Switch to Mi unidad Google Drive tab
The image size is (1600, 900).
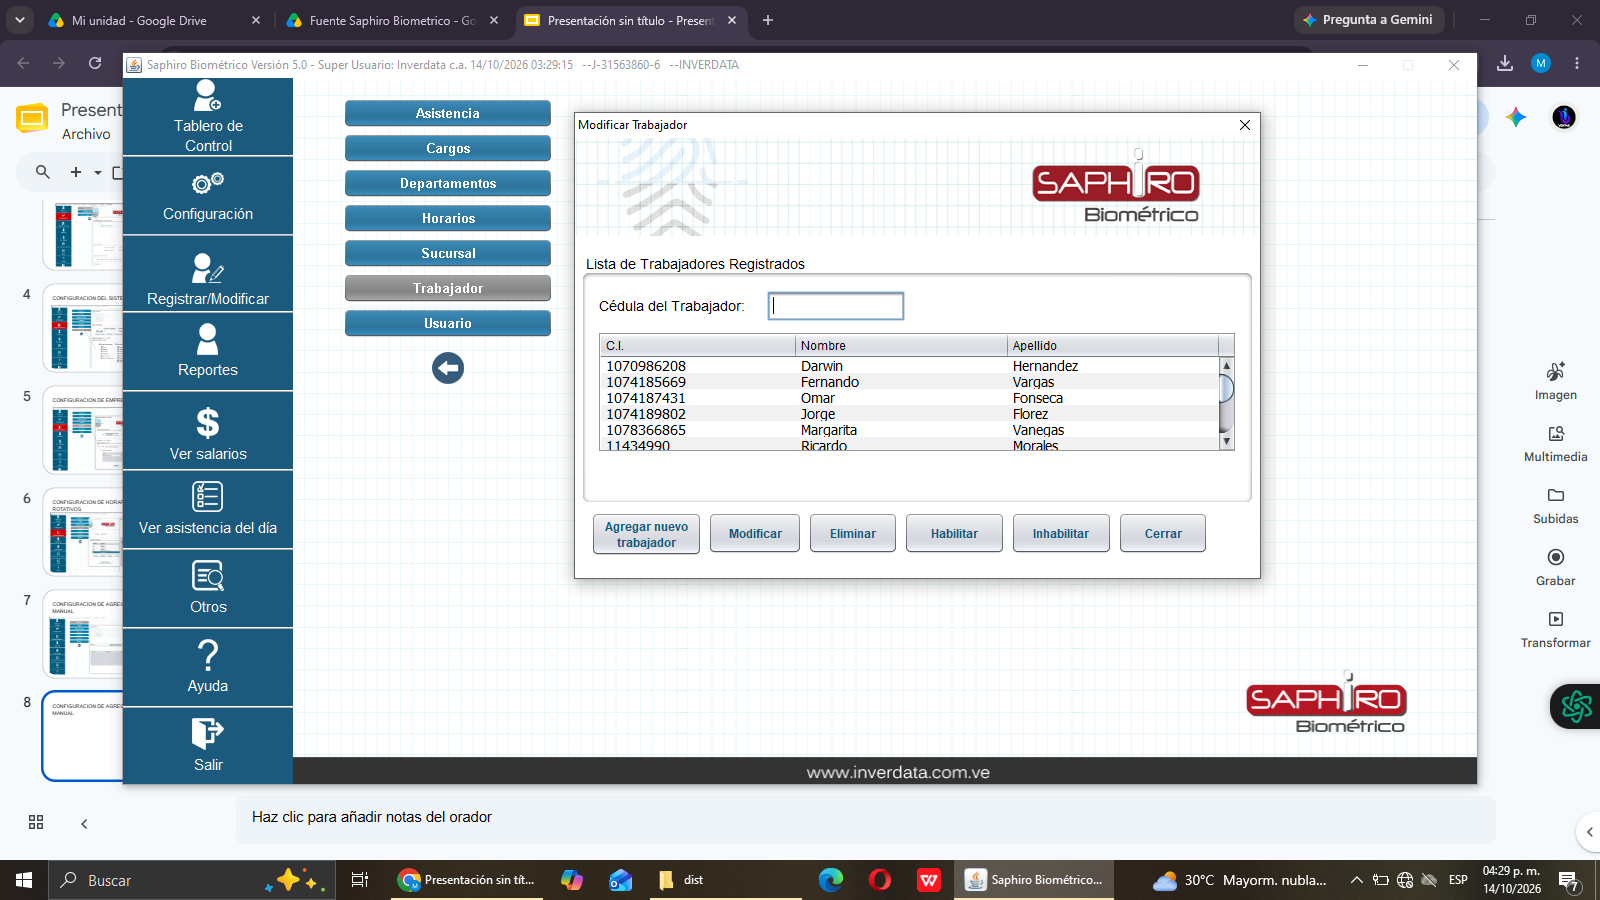click(x=155, y=20)
